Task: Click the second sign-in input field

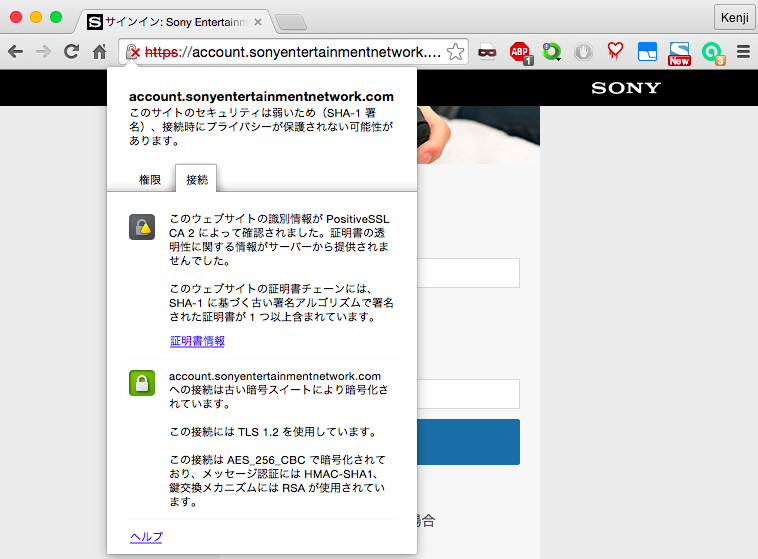Action: pyautogui.click(x=468, y=394)
